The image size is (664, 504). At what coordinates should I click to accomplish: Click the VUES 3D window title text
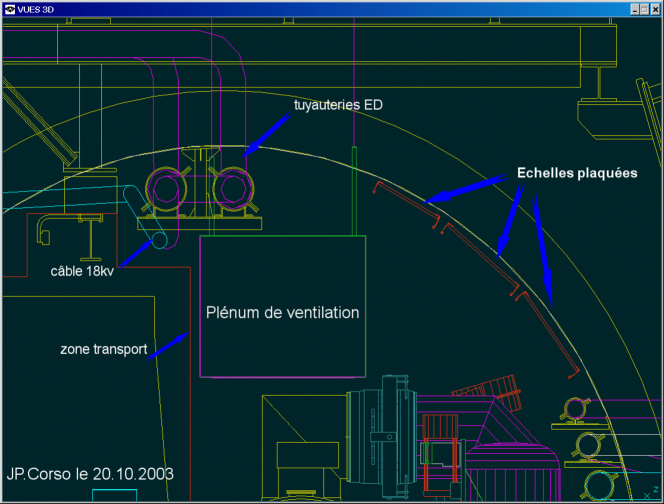click(36, 9)
